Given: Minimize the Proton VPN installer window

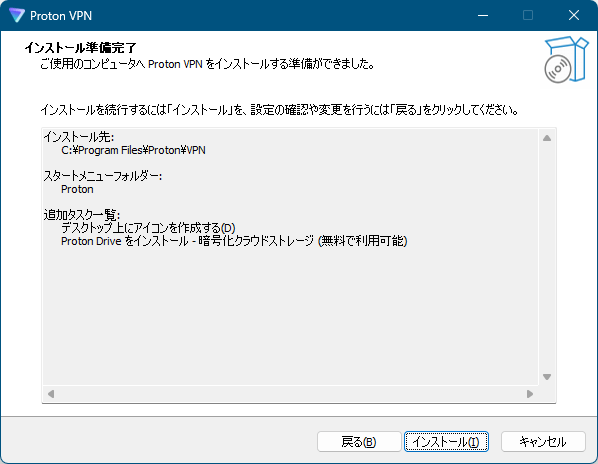Looking at the screenshot, I should [483, 15].
